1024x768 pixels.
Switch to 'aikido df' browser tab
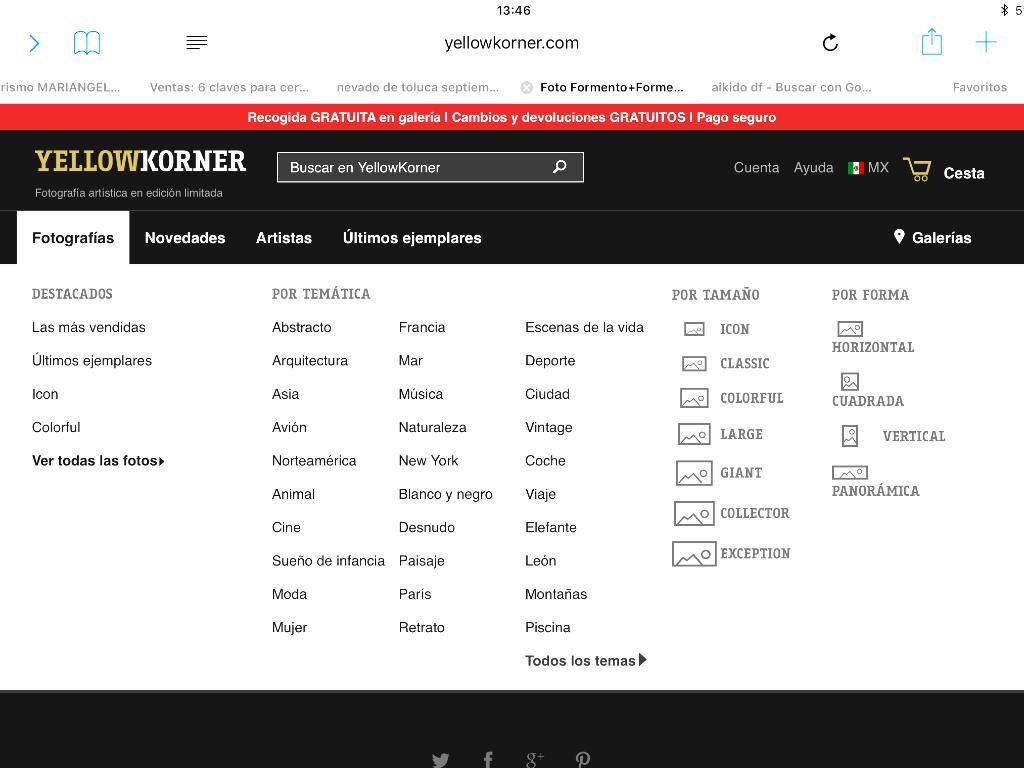click(x=791, y=87)
